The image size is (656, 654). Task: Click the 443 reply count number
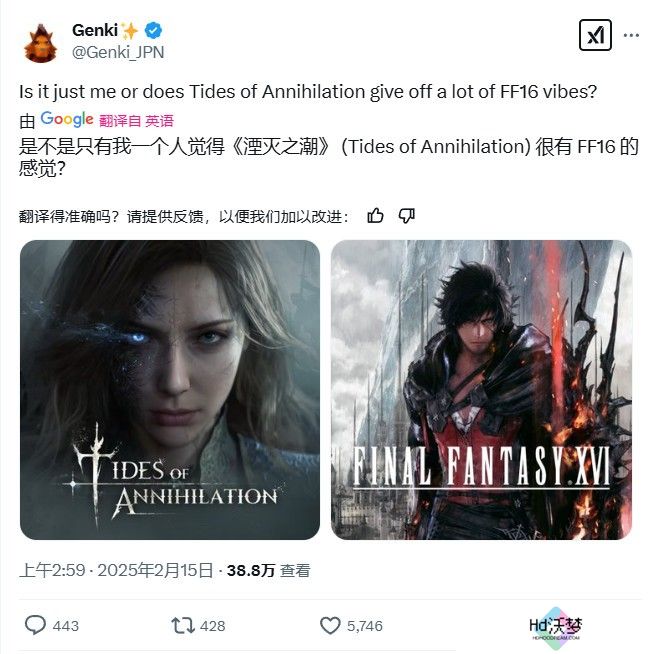[x=66, y=626]
